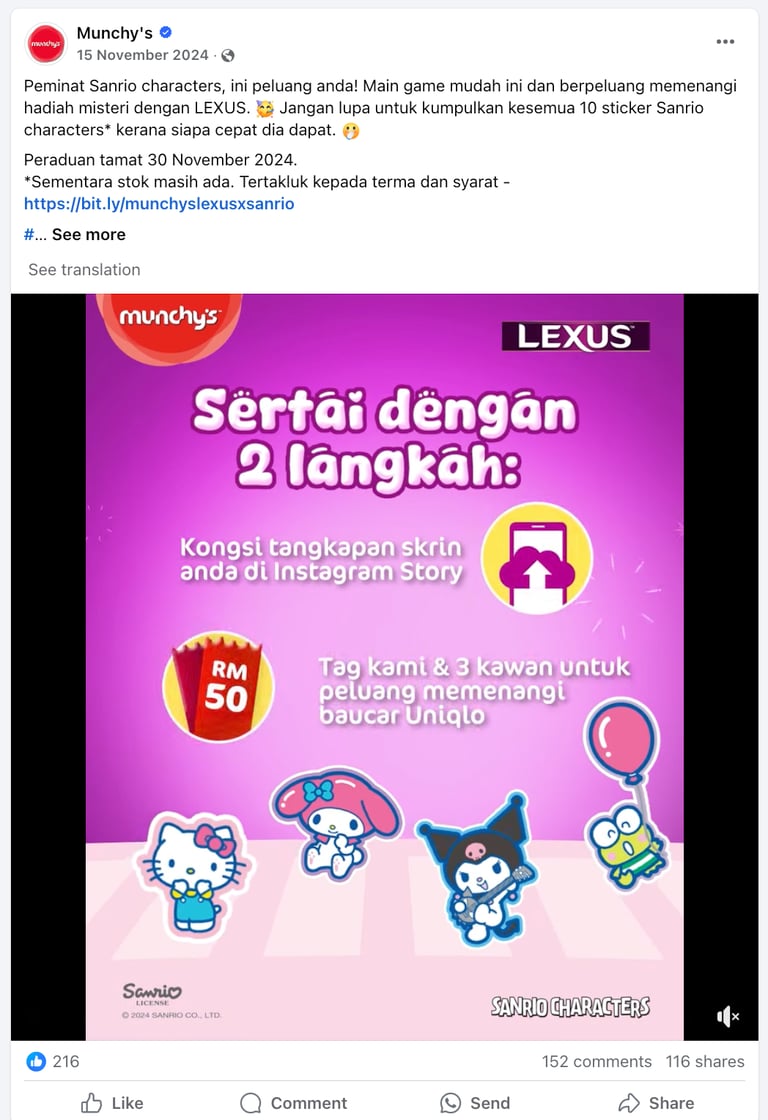Open the three-dot post options menu
This screenshot has width=768, height=1120.
[x=725, y=41]
